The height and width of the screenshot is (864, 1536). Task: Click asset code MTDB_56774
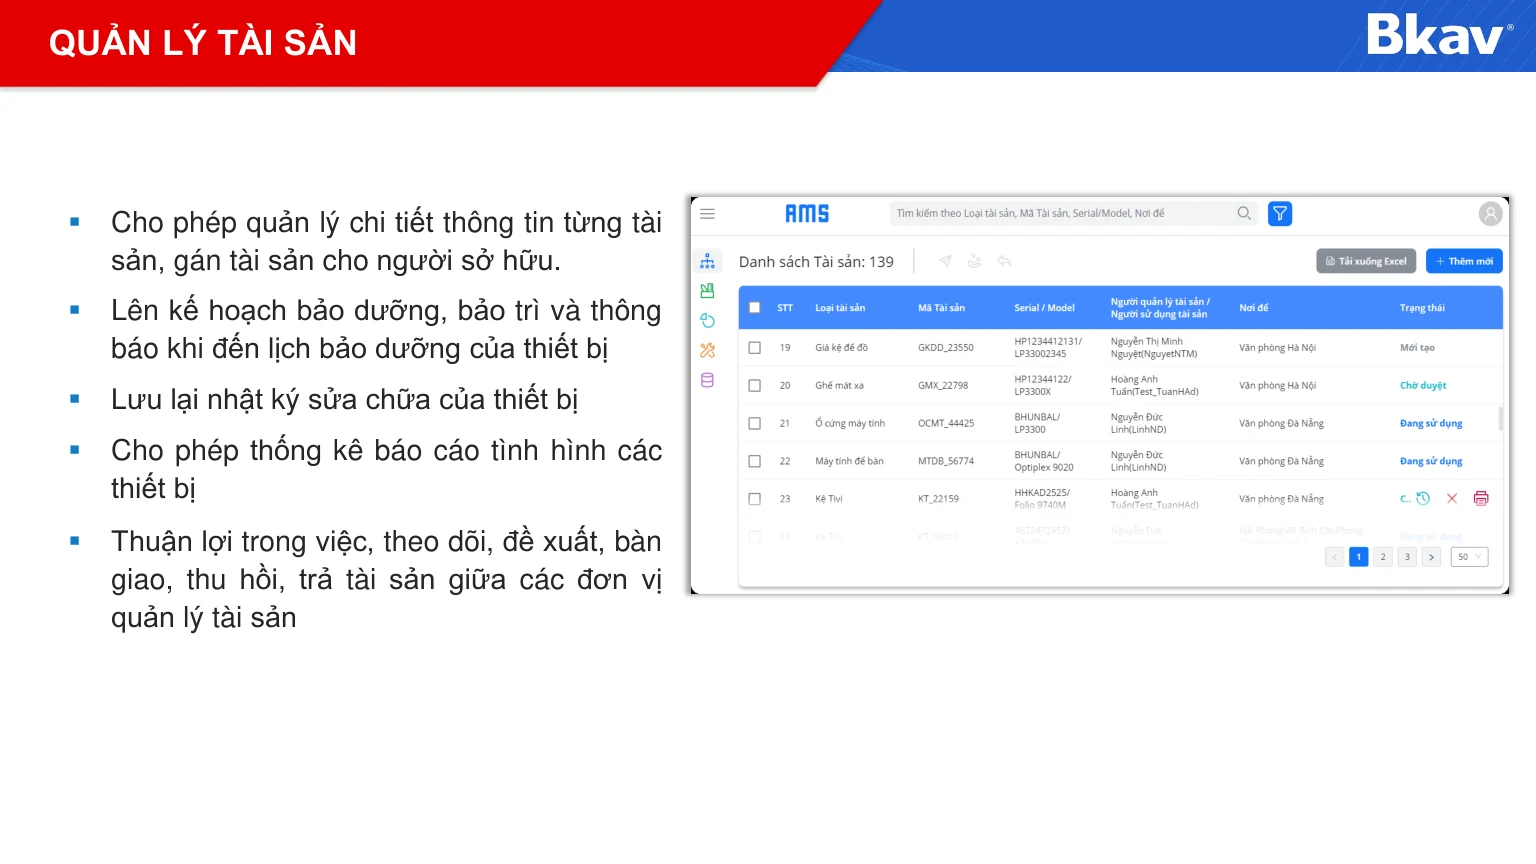946,461
